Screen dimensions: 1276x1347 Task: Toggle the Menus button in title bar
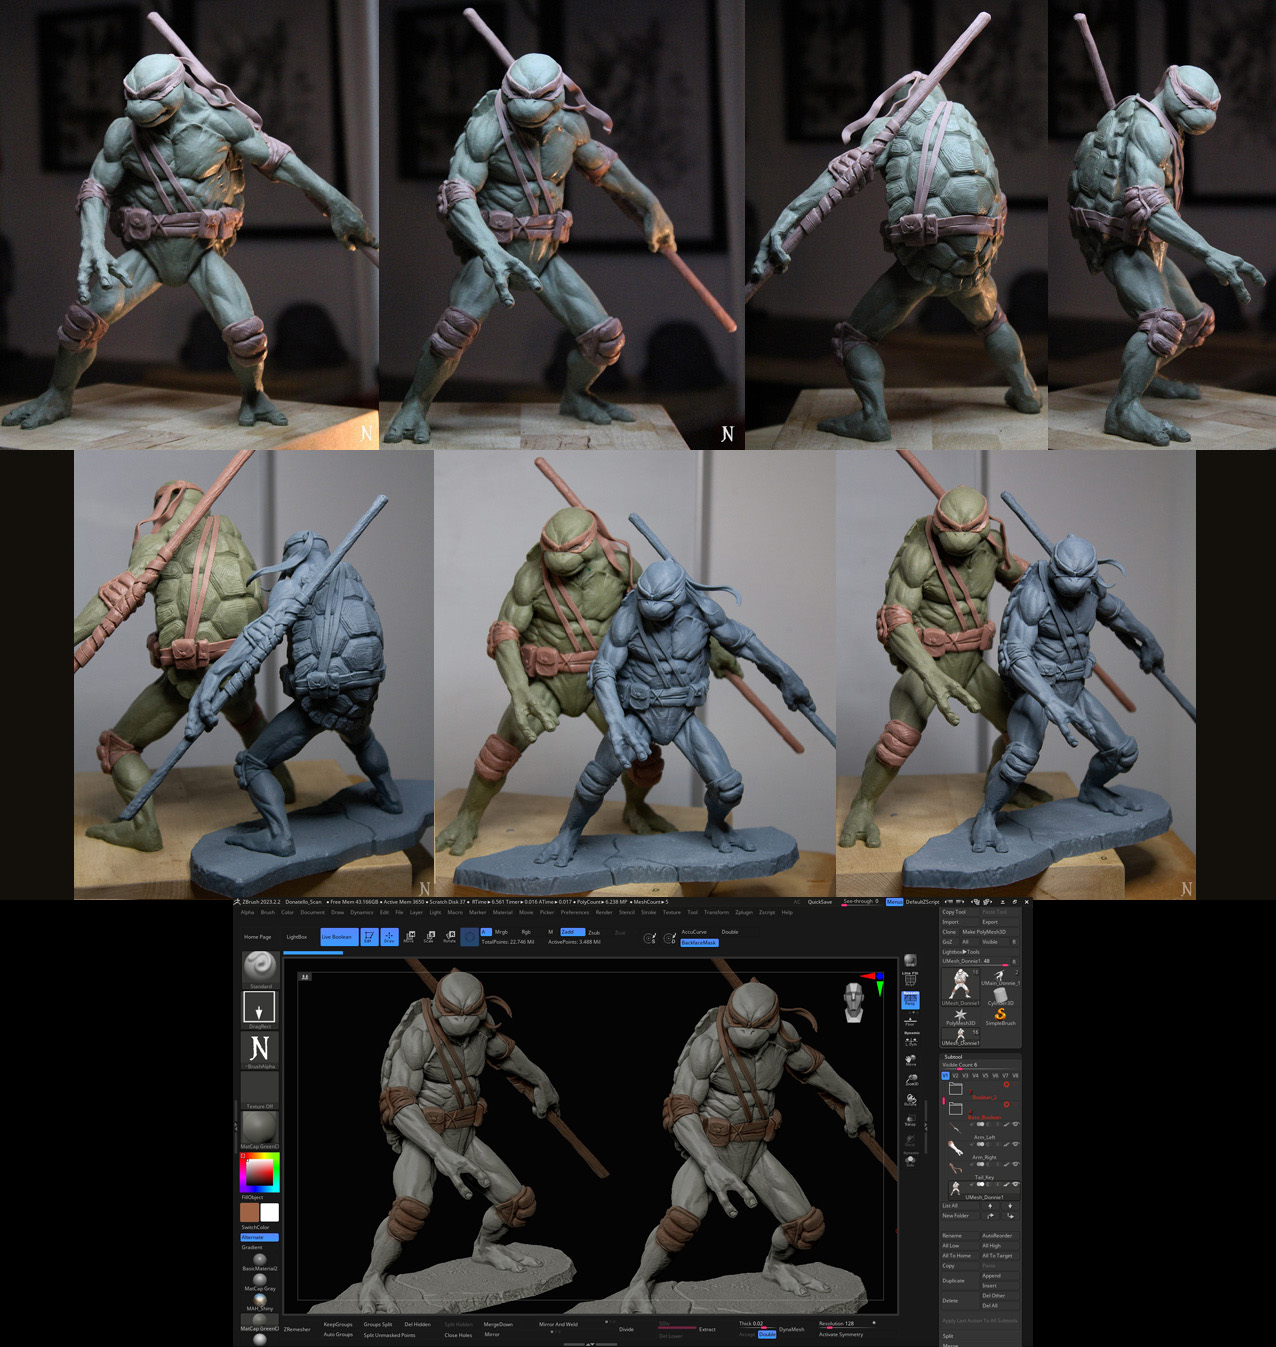tap(894, 902)
